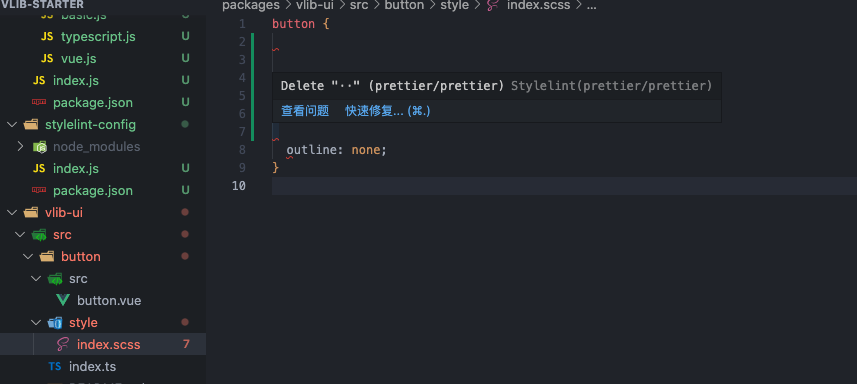This screenshot has height=384, width=857.
Task: Collapse the style folder chevron
Action: pyautogui.click(x=36, y=322)
